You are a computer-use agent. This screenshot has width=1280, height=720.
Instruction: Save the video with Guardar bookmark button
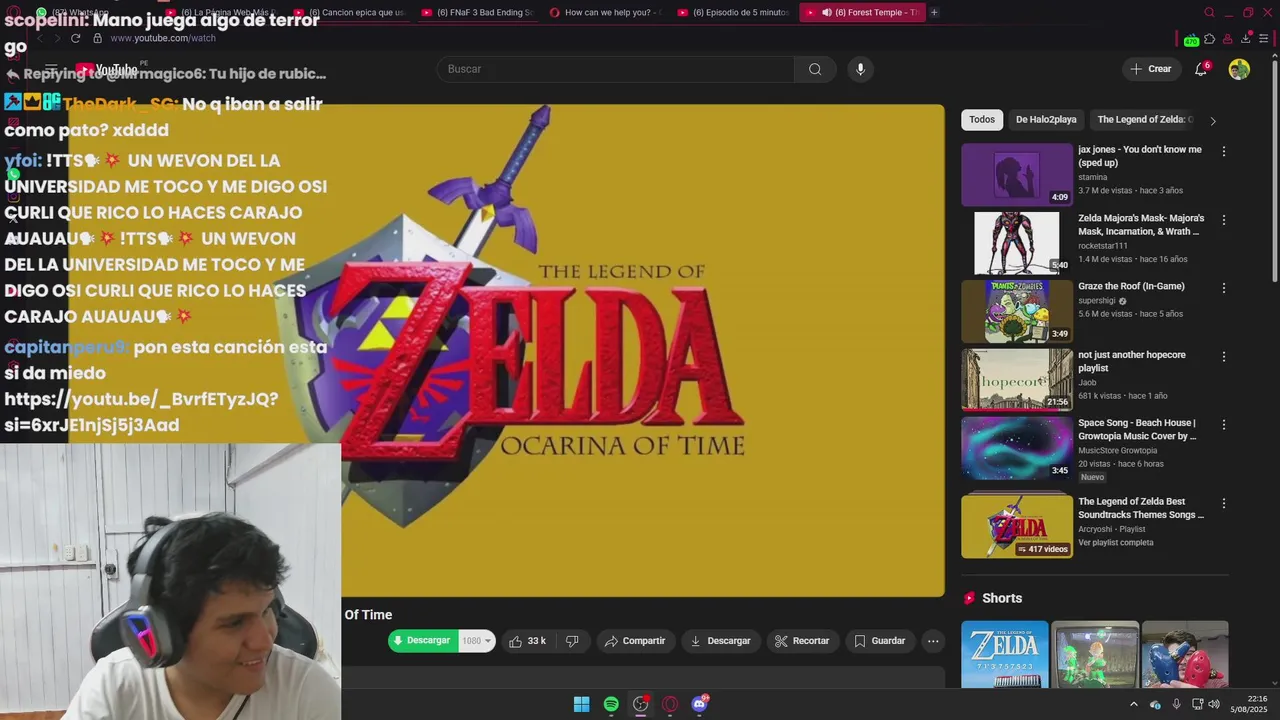(x=879, y=641)
